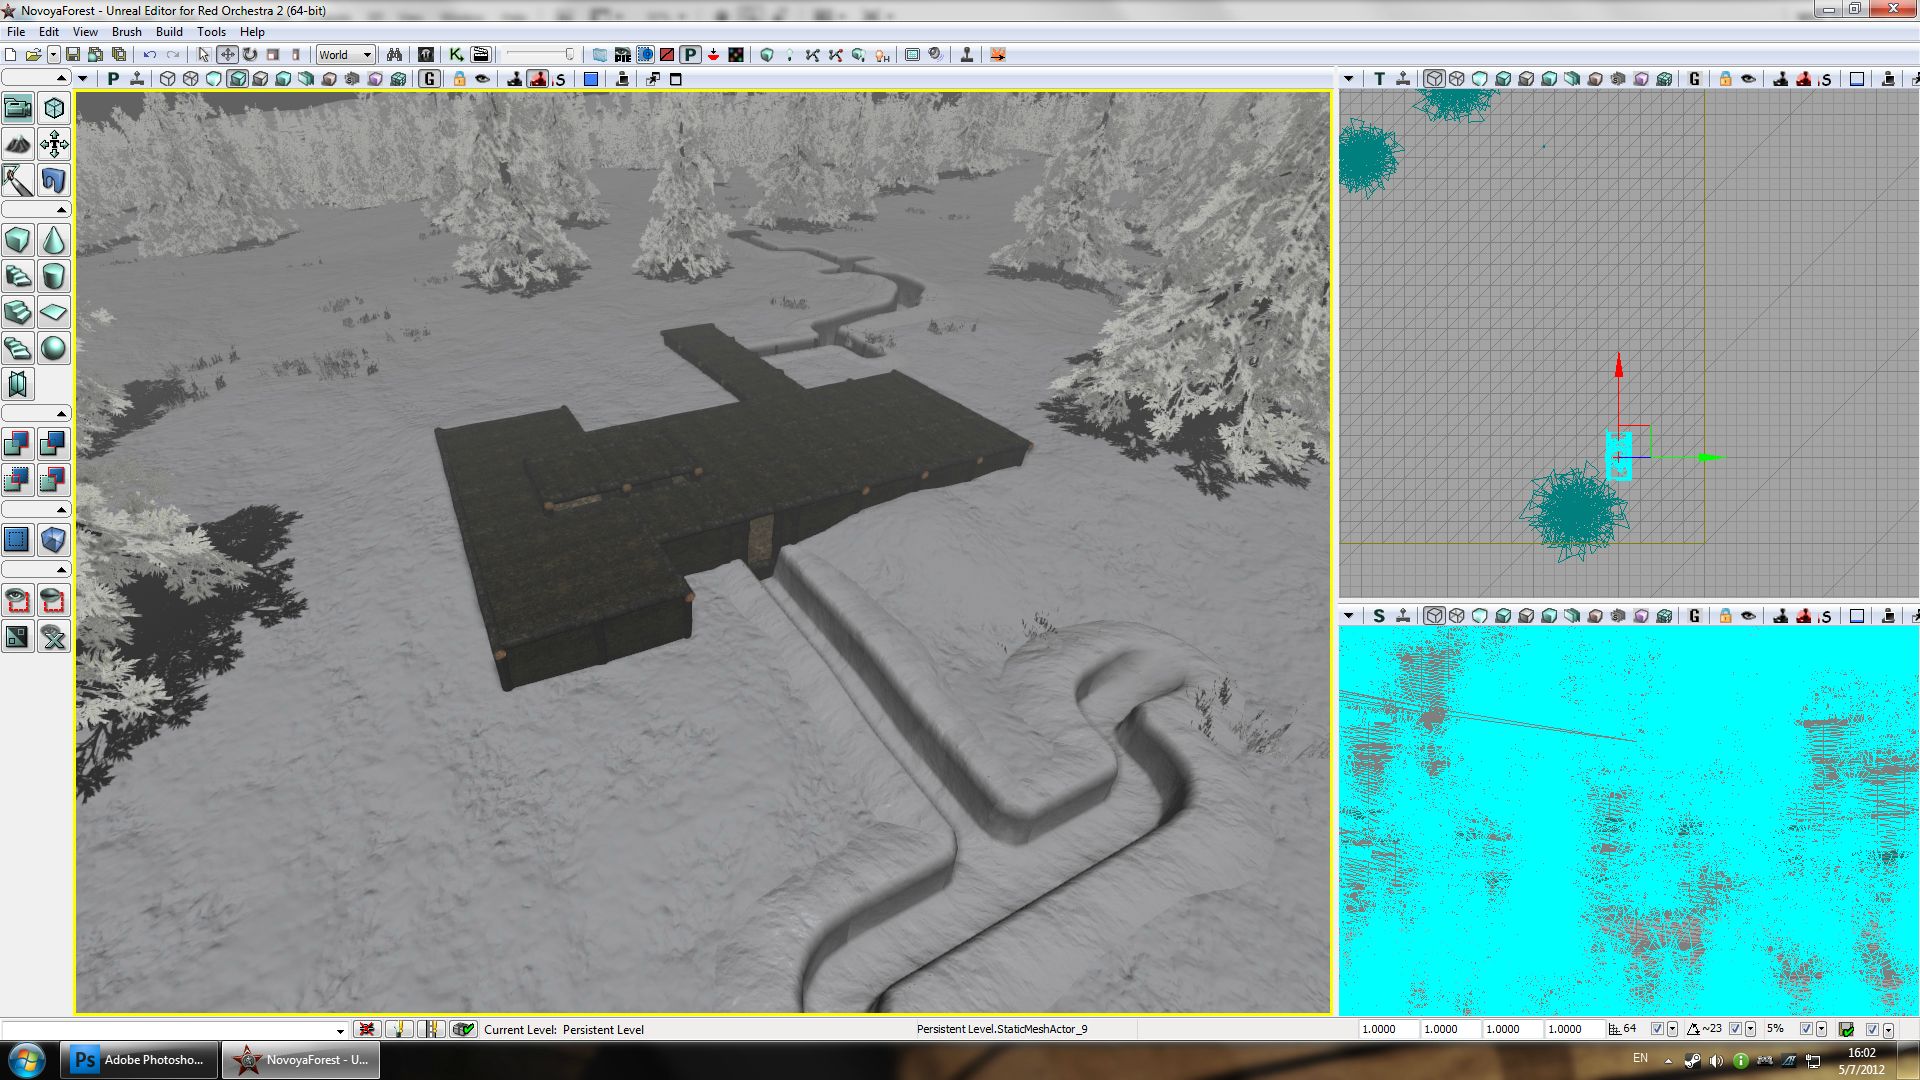Click the first 1.0000 scale field
The height and width of the screenshot is (1080, 1920).
click(x=1388, y=1029)
